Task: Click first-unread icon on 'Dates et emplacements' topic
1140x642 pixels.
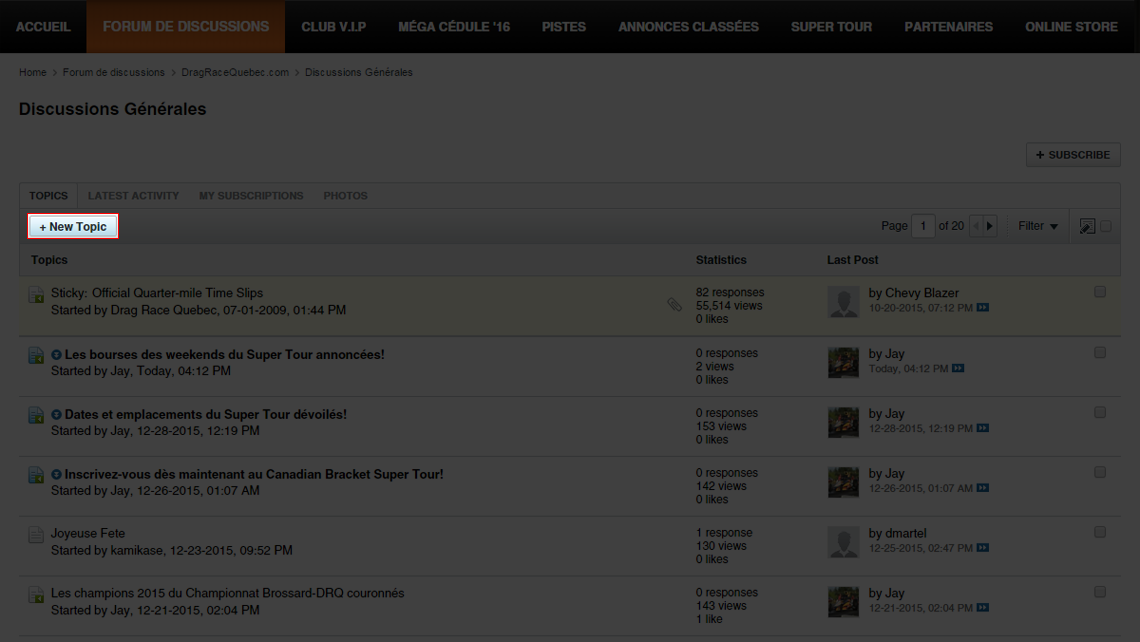Action: (57, 415)
